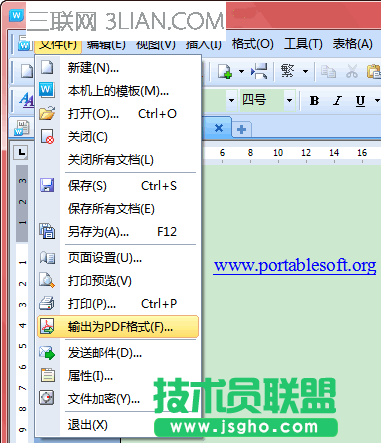The height and width of the screenshot is (443, 381).
Task: Choose 打印(P)... menu entry
Action: tap(118, 304)
